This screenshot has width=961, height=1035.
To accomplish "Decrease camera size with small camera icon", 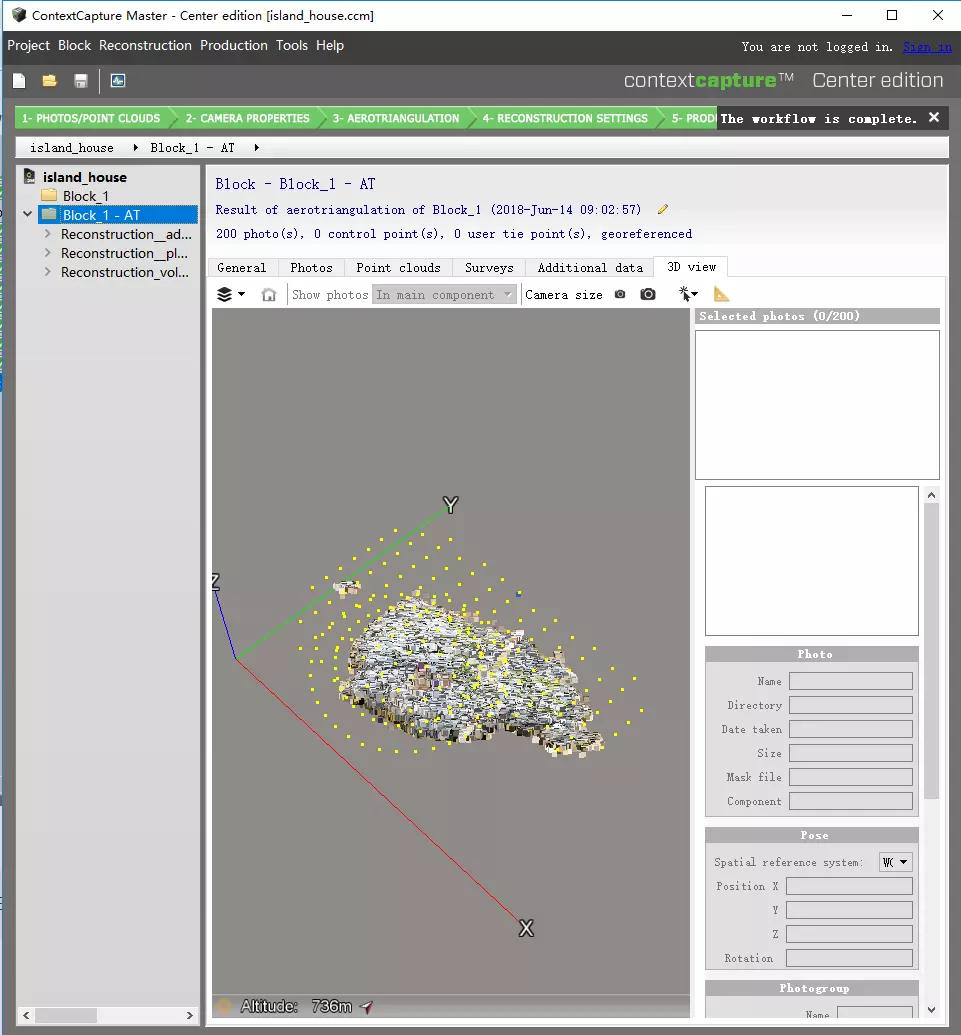I will 620,294.
